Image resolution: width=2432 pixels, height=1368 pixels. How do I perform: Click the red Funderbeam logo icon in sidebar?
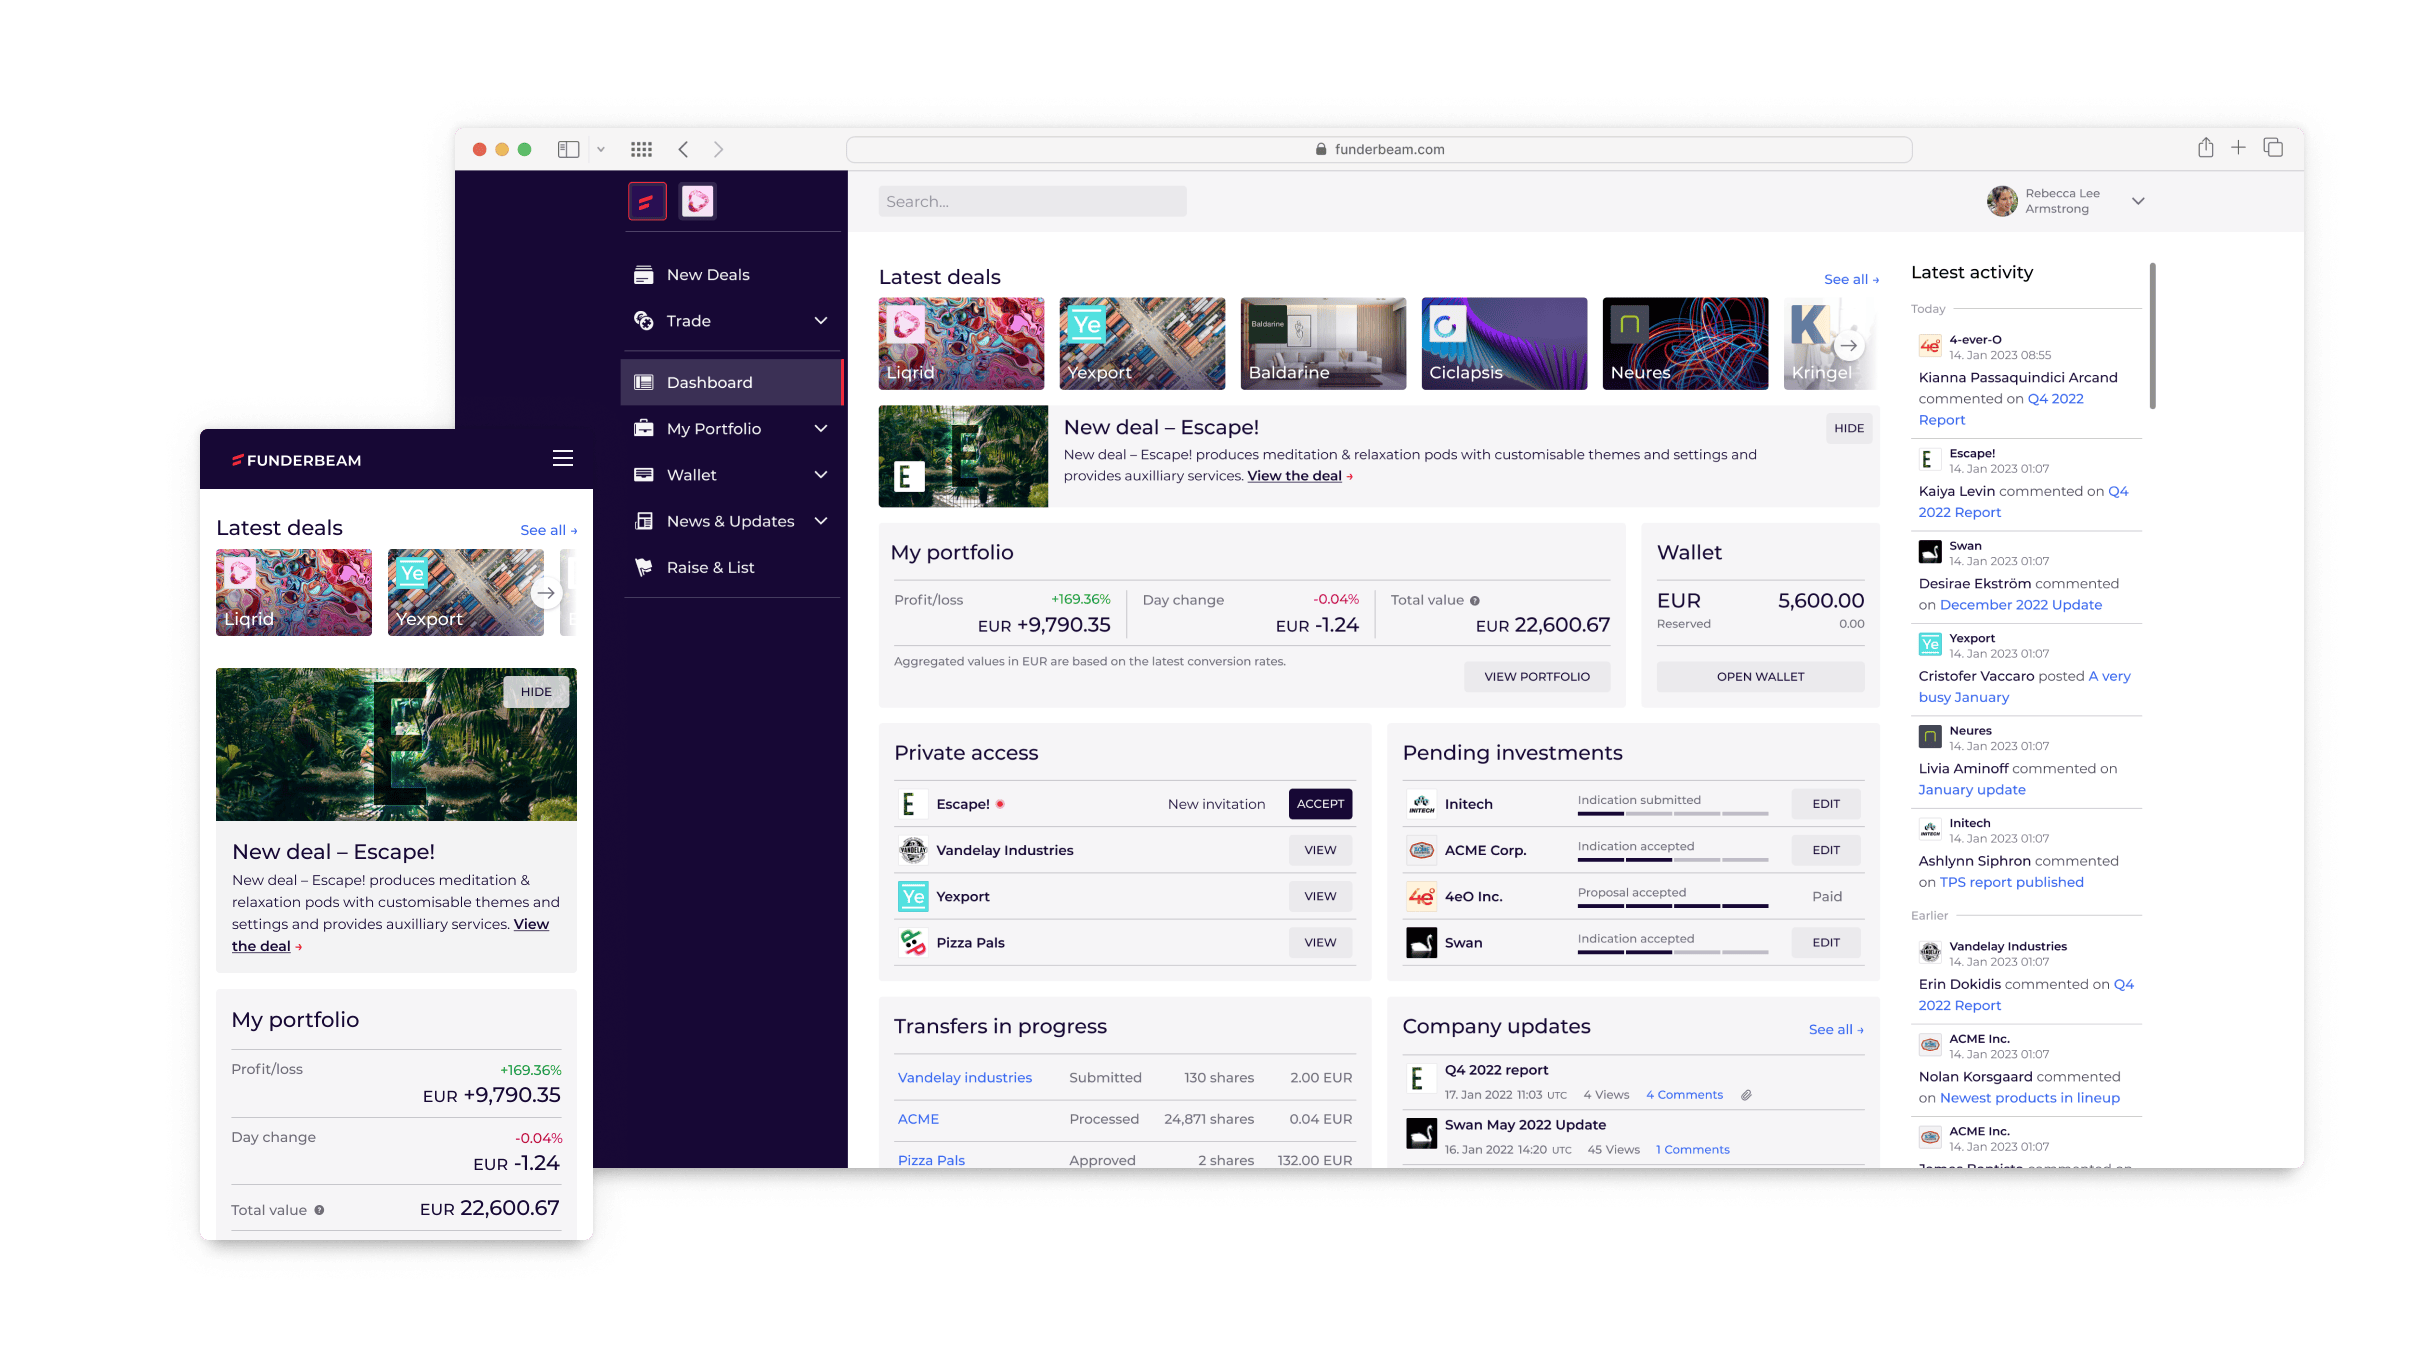(x=647, y=202)
